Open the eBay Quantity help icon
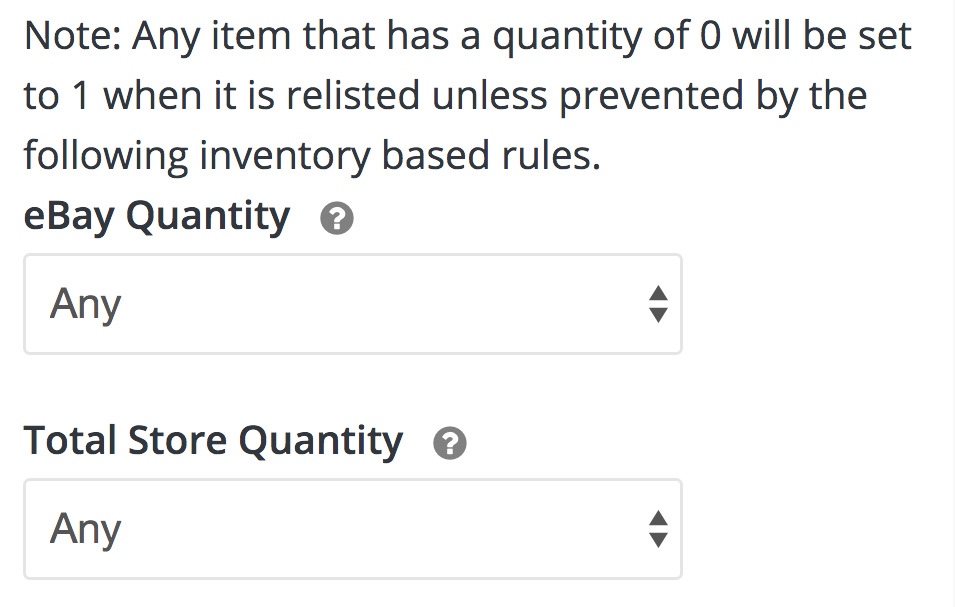 click(x=337, y=218)
